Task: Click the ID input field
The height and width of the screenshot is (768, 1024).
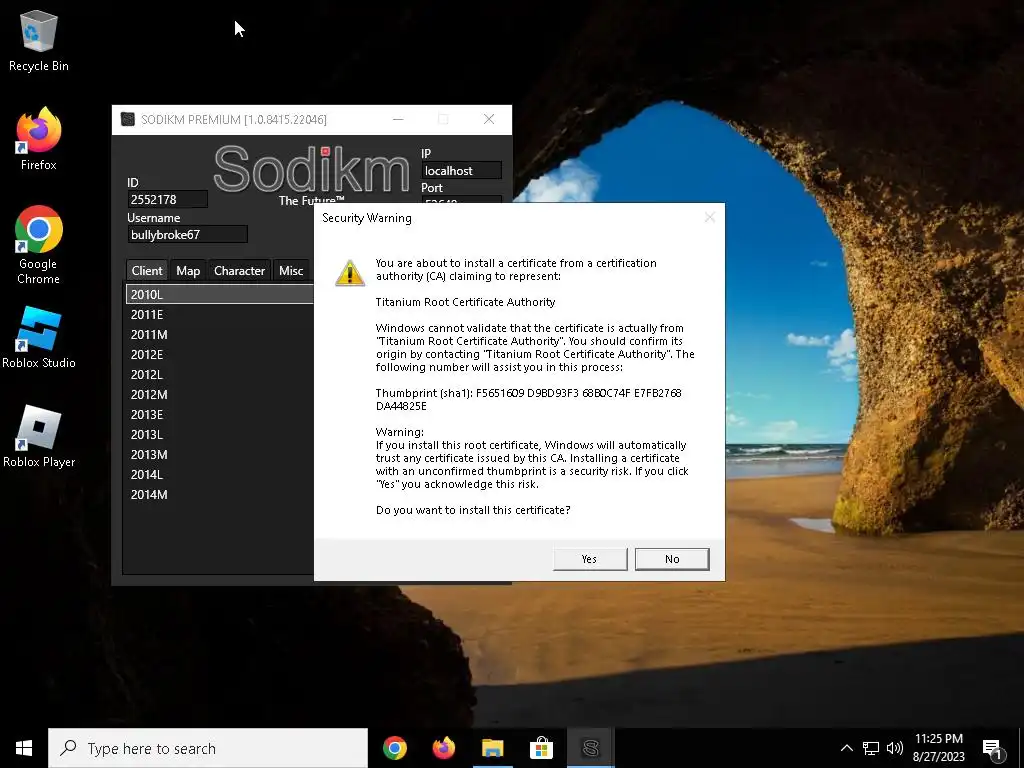Action: tap(167, 199)
